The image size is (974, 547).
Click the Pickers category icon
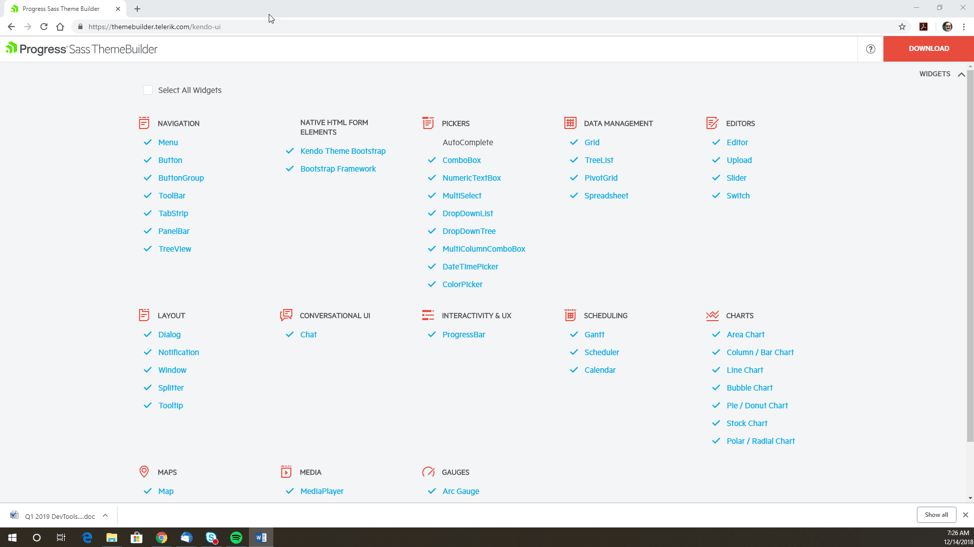[x=428, y=123]
